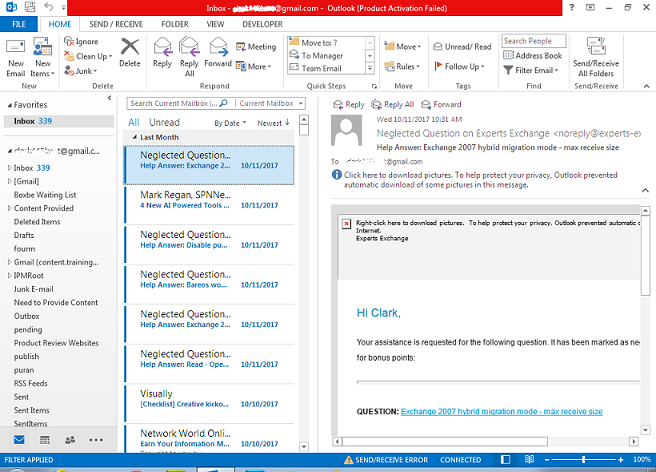Open Outlook Help question mark

(571, 7)
